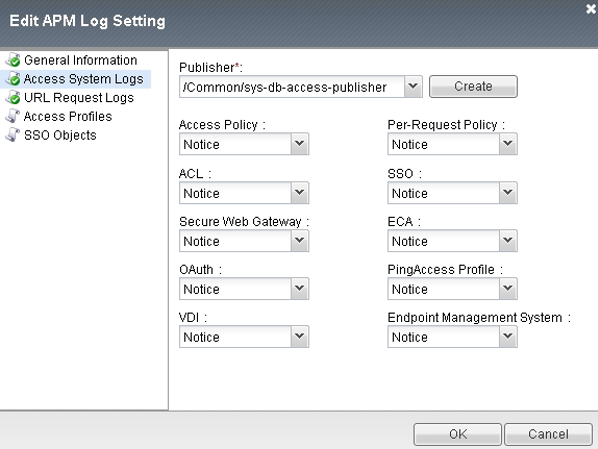Open the Endpoint Management System dropdown
Viewport: 598px width, 449px height.
click(452, 337)
